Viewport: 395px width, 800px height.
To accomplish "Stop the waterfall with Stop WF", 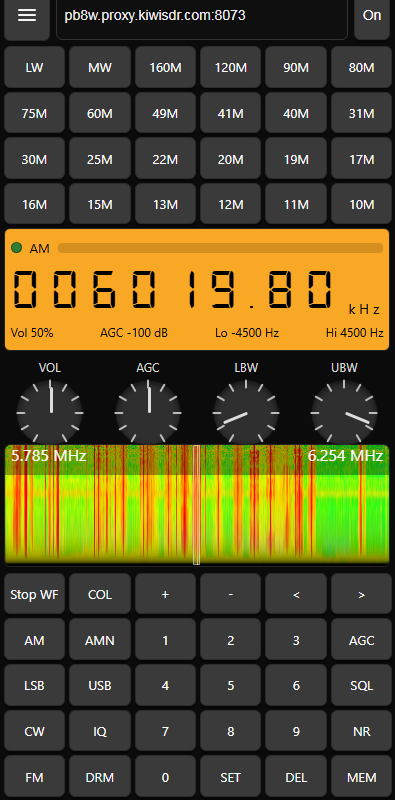I will click(34, 594).
